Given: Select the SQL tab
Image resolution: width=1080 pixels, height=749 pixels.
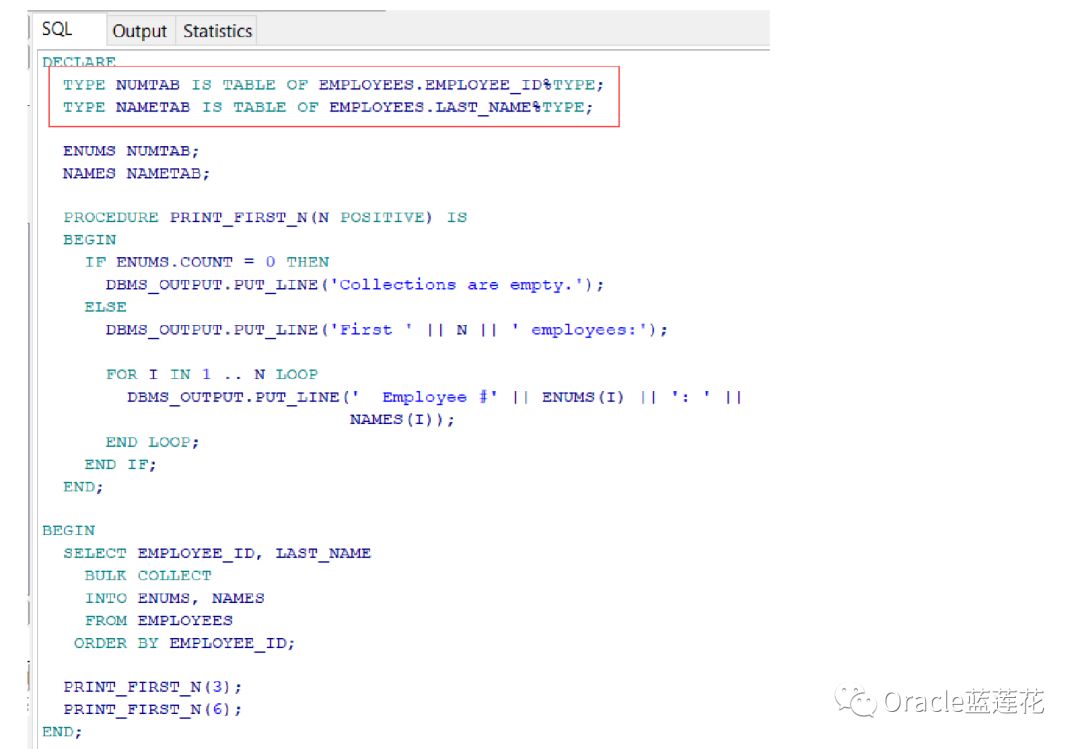Looking at the screenshot, I should click(57, 29).
